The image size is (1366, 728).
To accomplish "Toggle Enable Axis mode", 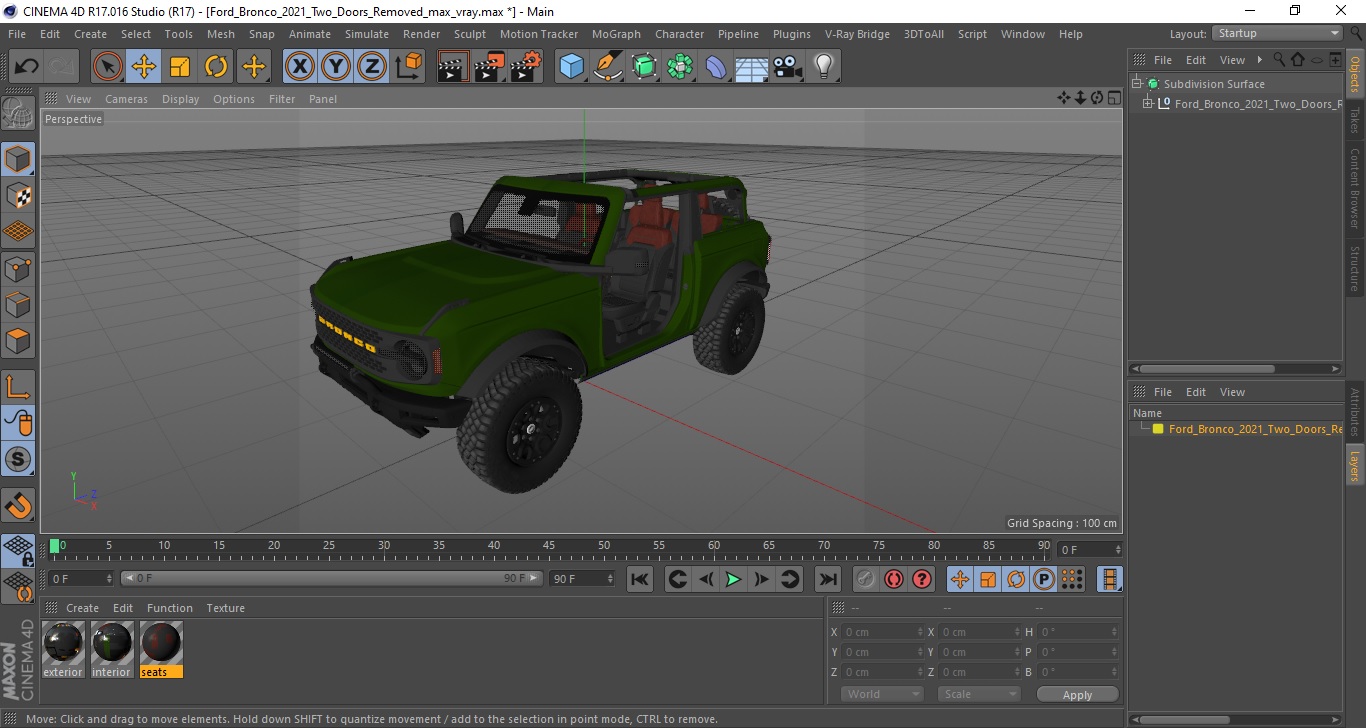I will 18,387.
